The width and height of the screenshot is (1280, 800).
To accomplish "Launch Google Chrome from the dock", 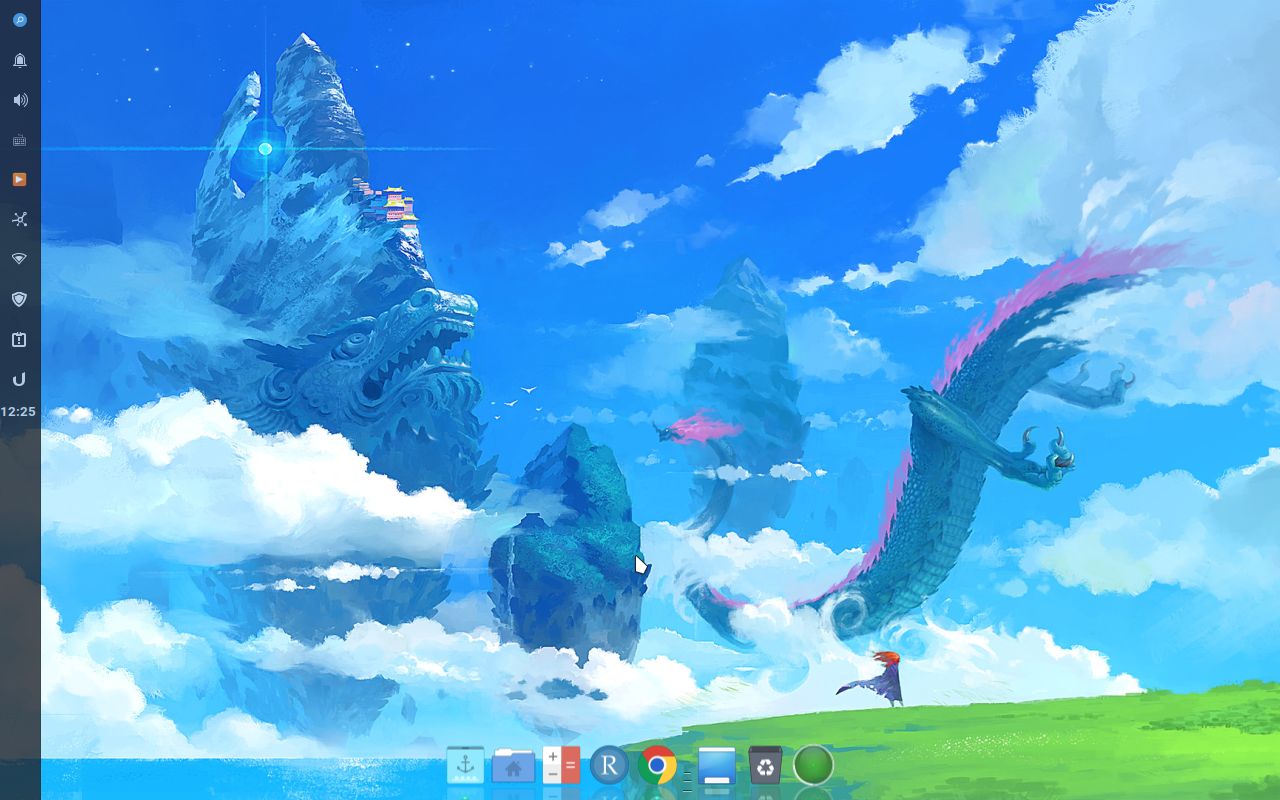I will pos(657,766).
